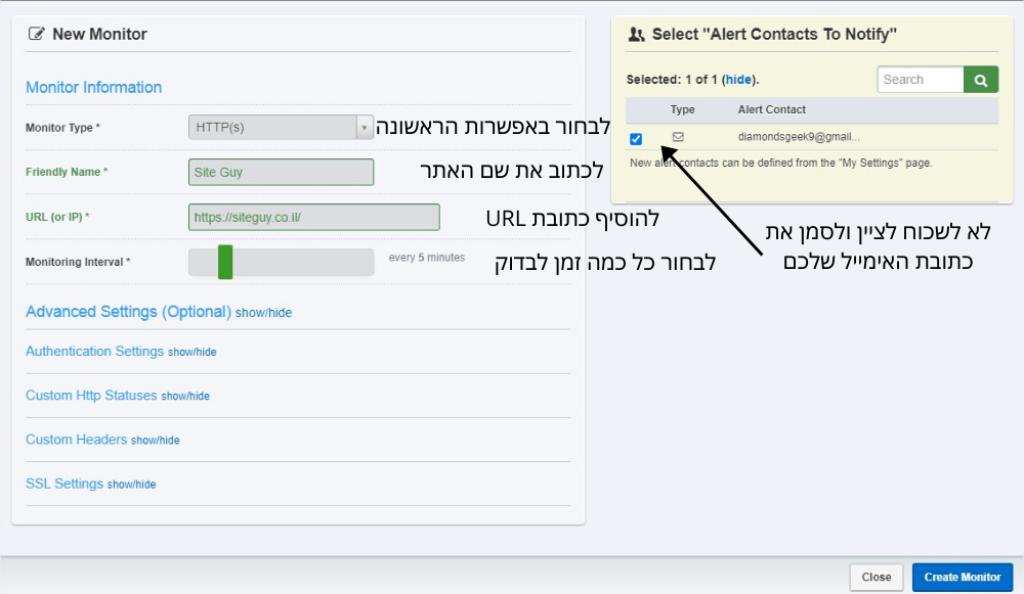Open the Monitor Type dropdown arrow
This screenshot has width=1024, height=594.
tap(364, 127)
